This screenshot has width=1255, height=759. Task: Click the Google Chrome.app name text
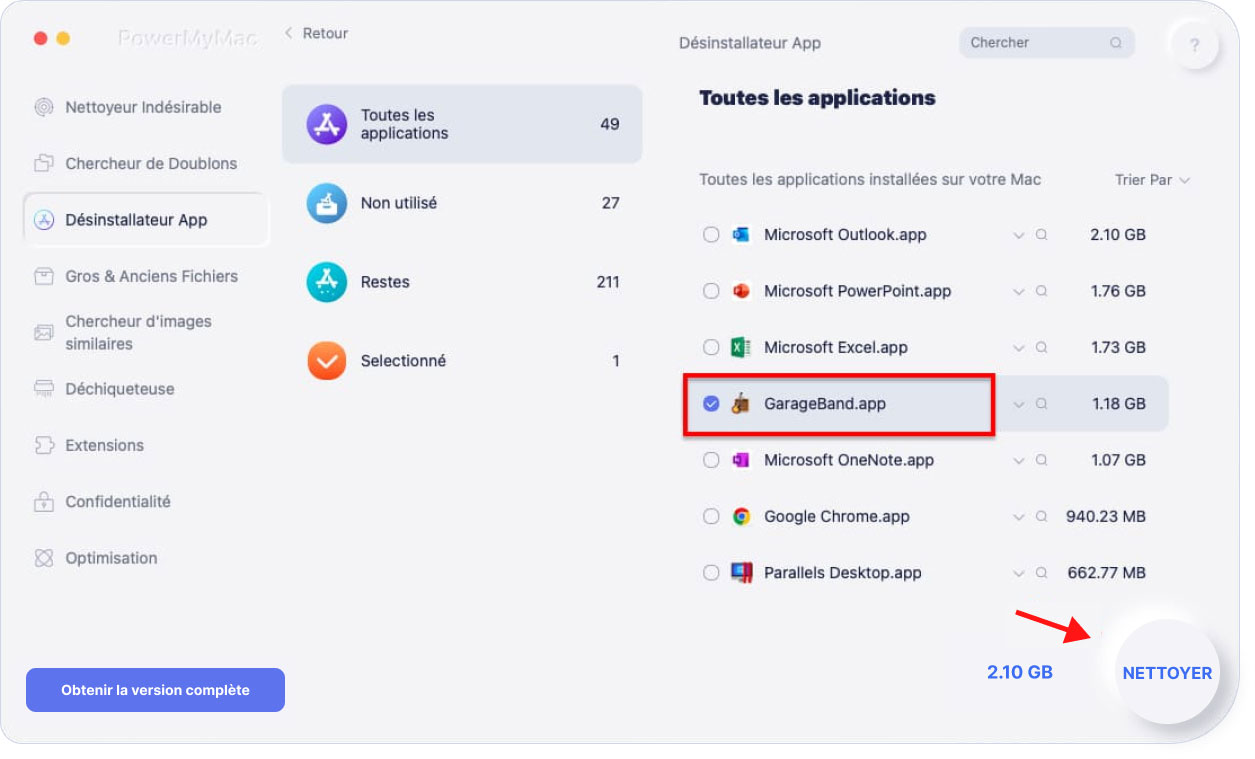click(x=837, y=517)
